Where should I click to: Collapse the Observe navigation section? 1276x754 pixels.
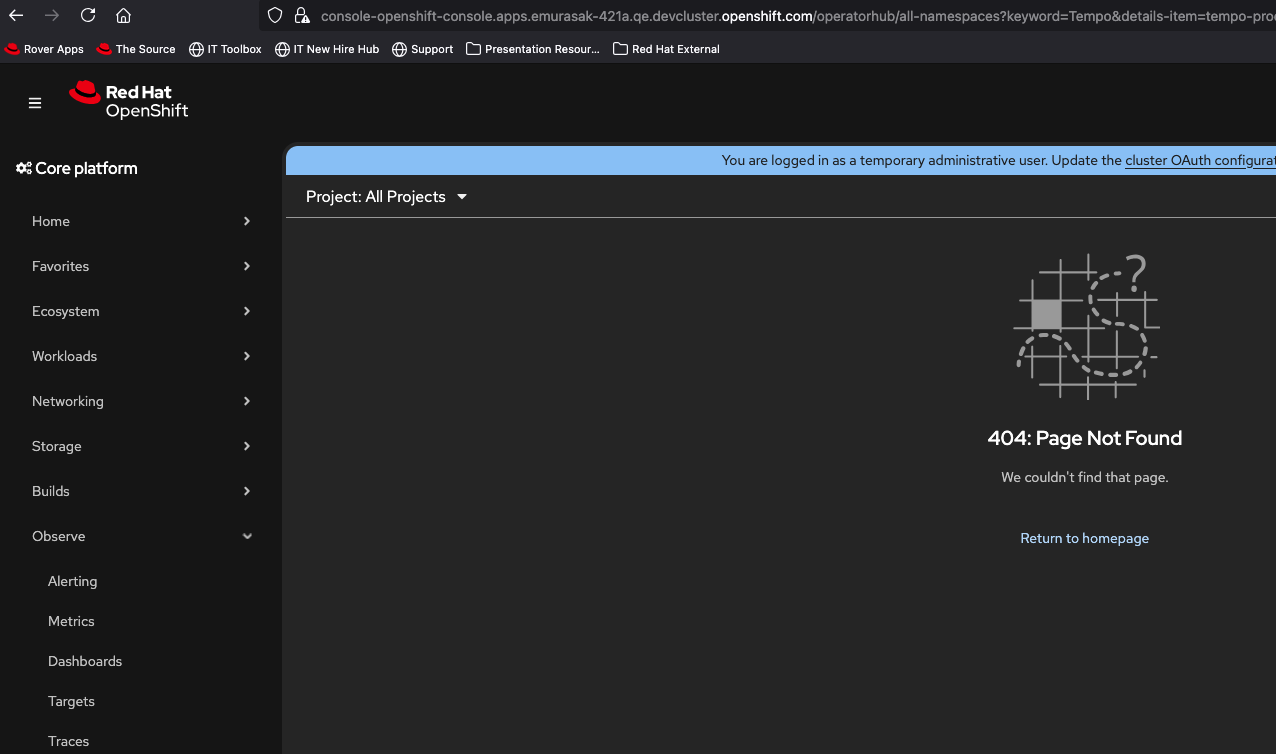click(x=141, y=536)
